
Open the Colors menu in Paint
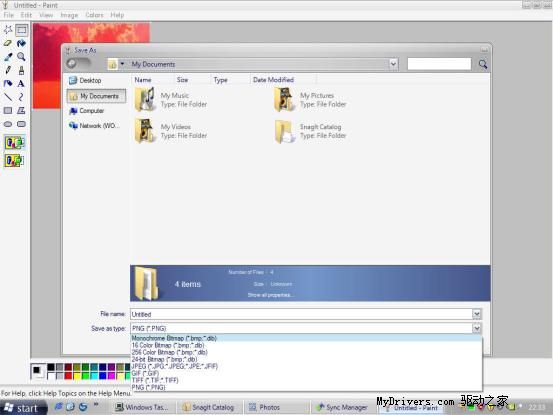(94, 15)
